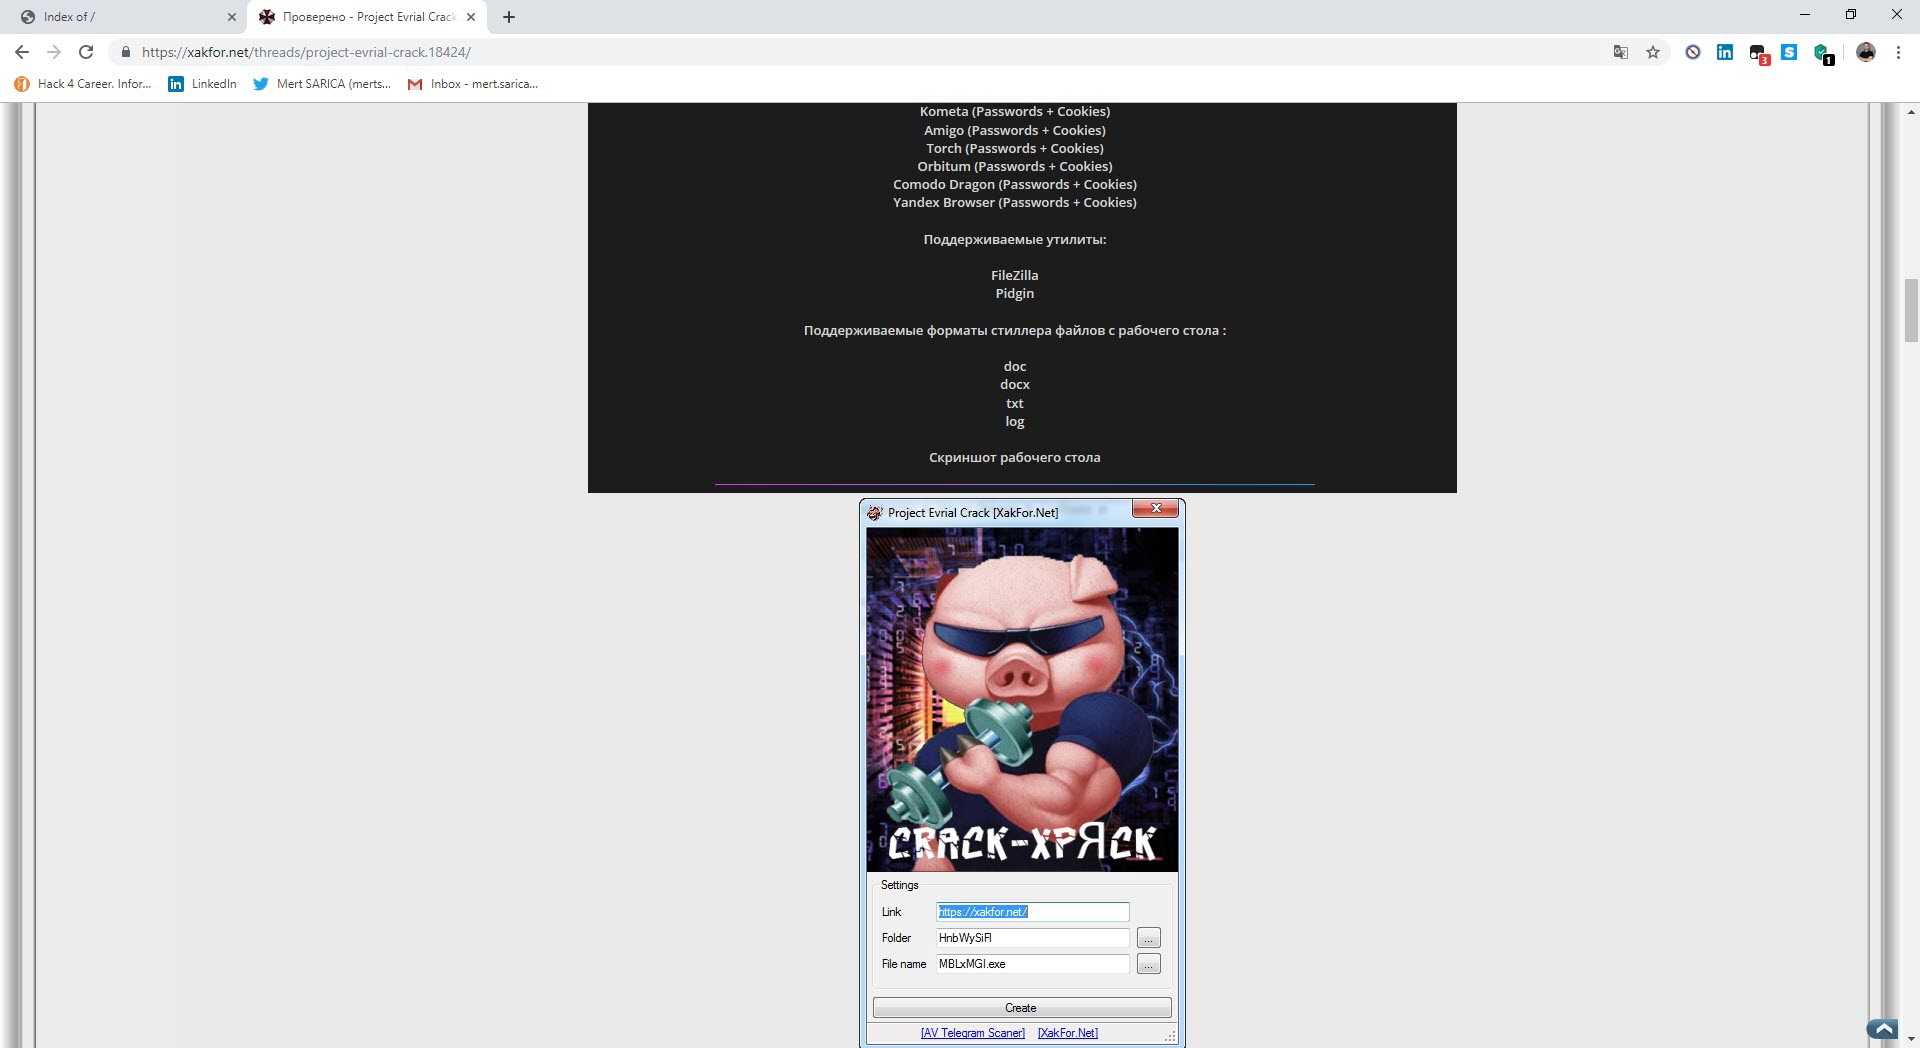Browse for File name with the ... button

(1148, 964)
